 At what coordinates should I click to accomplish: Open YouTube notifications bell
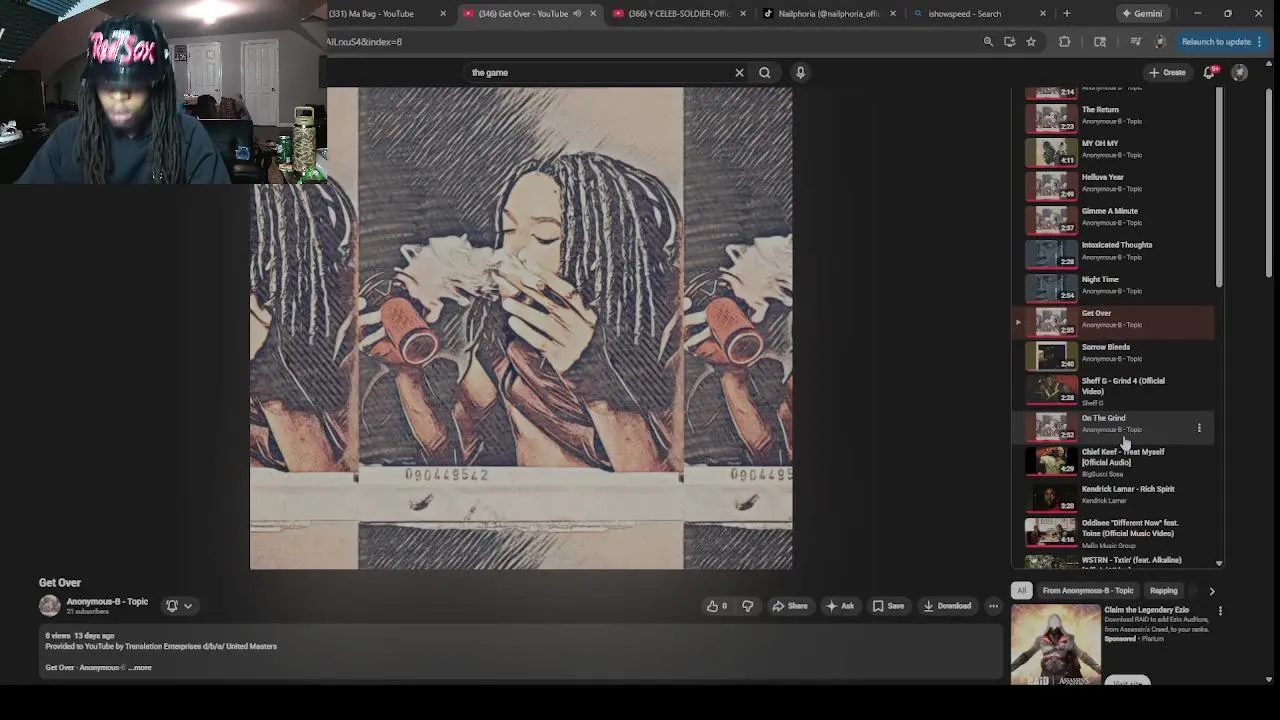[x=1210, y=72]
